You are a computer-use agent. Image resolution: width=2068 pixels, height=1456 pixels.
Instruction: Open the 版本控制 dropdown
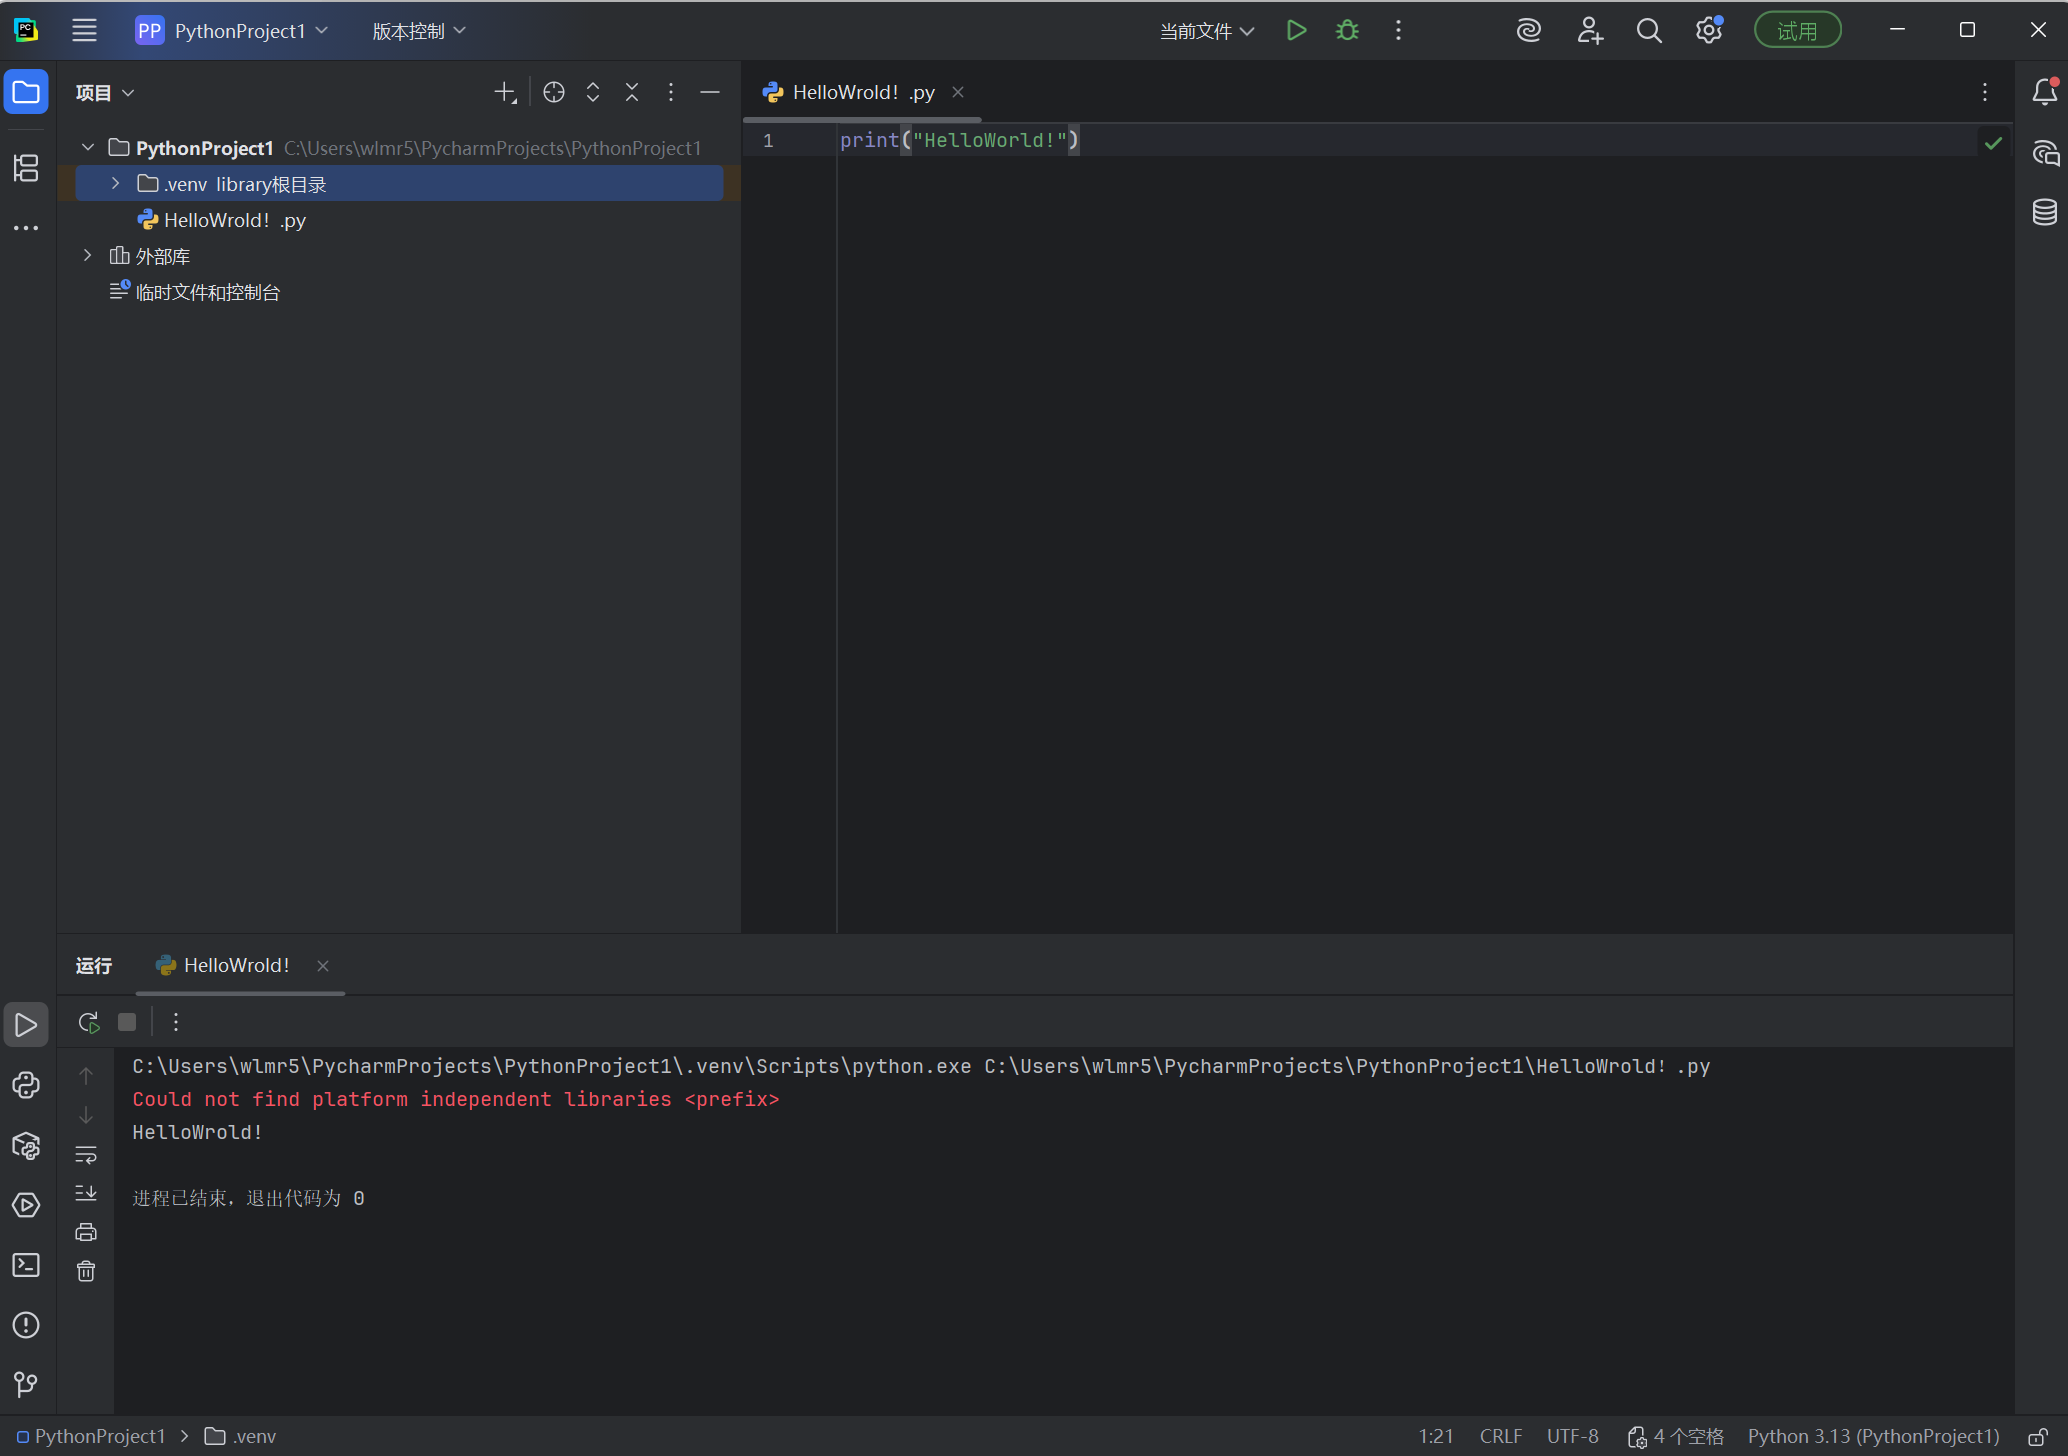416,30
